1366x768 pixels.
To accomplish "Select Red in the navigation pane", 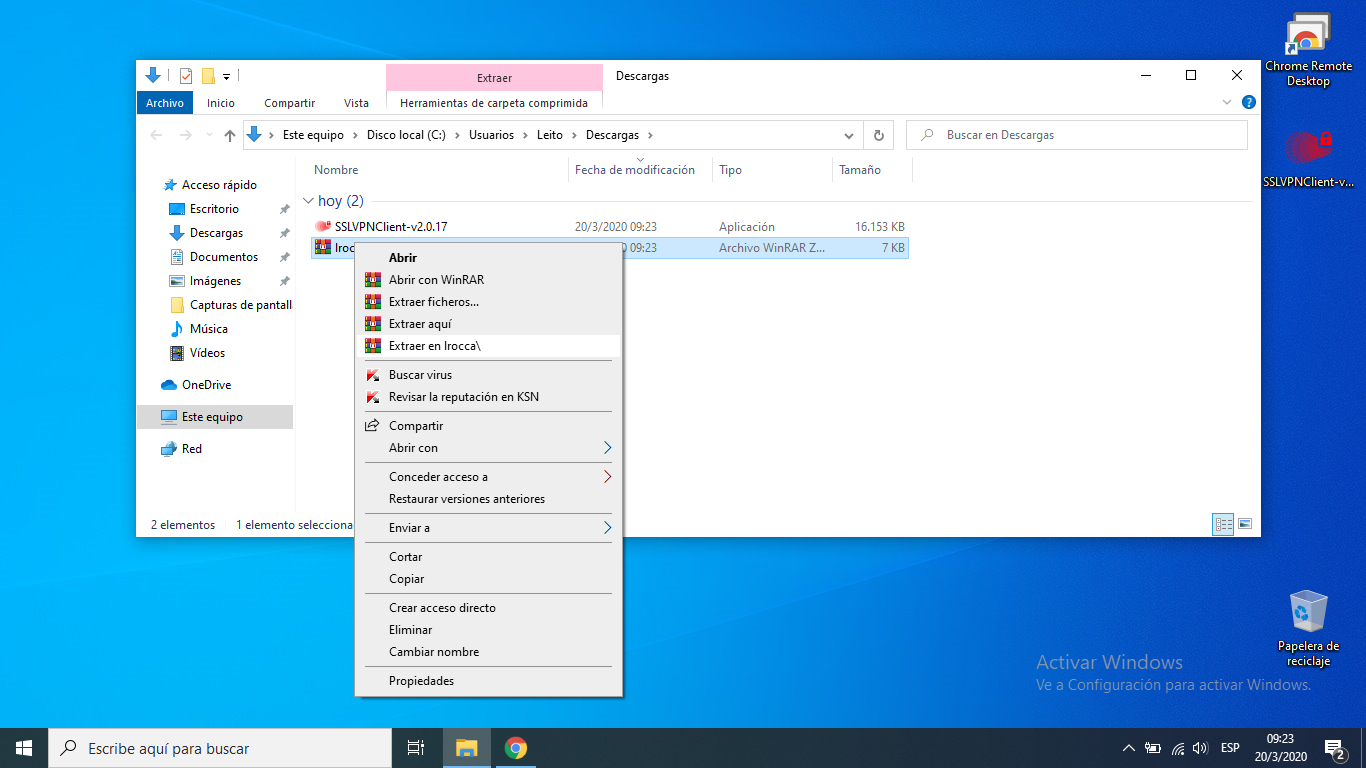I will pos(192,449).
